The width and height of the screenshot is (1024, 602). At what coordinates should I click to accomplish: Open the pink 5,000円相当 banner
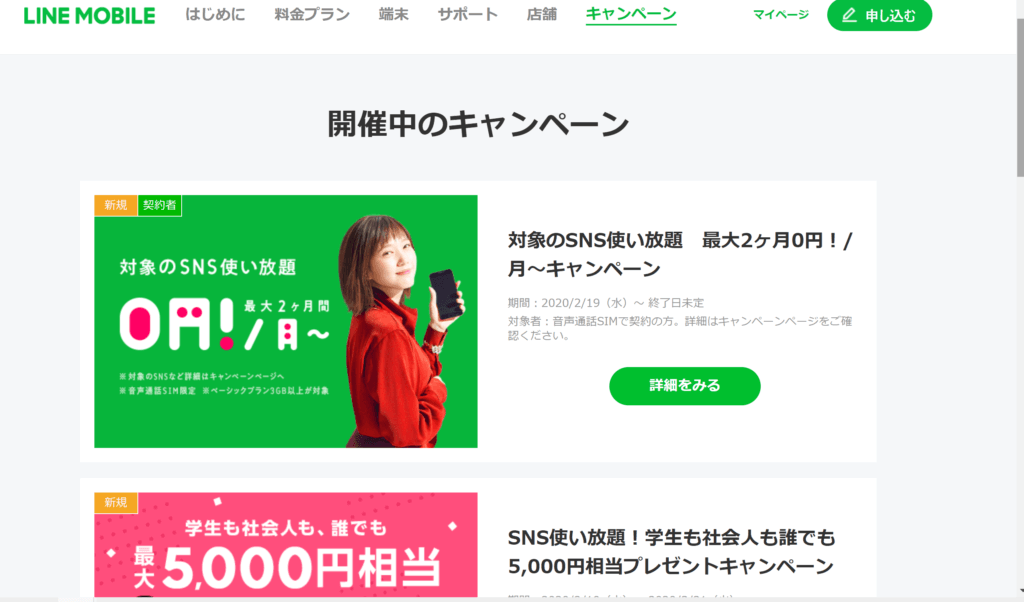coord(285,545)
